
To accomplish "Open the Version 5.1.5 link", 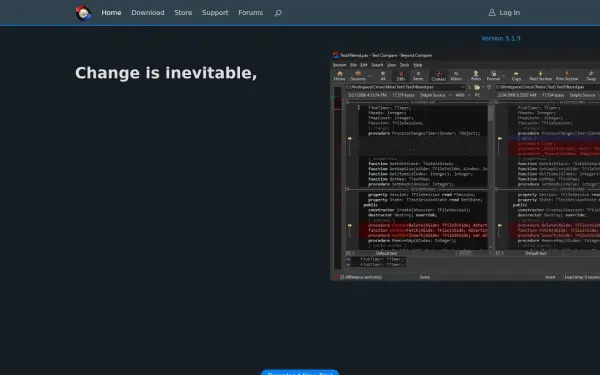I will [x=501, y=38].
